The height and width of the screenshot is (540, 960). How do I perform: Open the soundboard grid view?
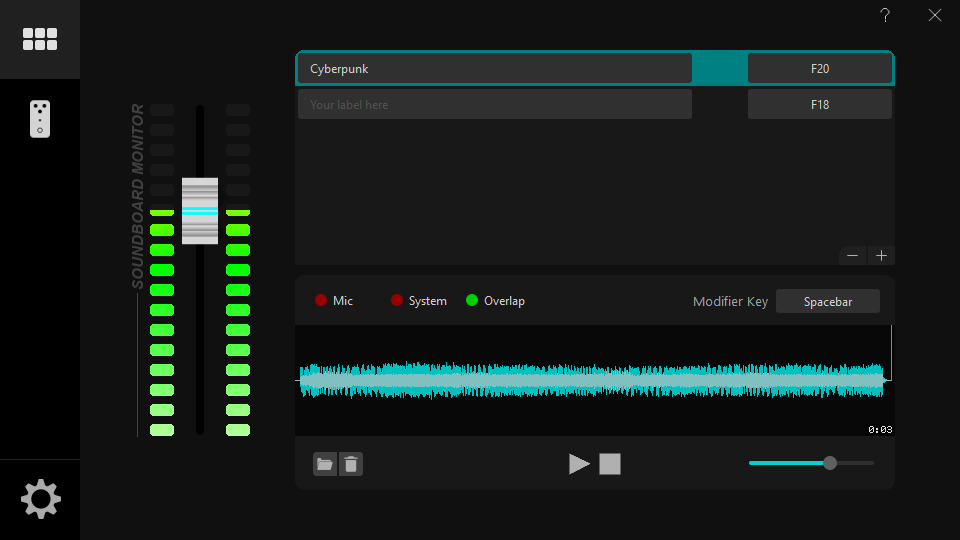coord(40,39)
